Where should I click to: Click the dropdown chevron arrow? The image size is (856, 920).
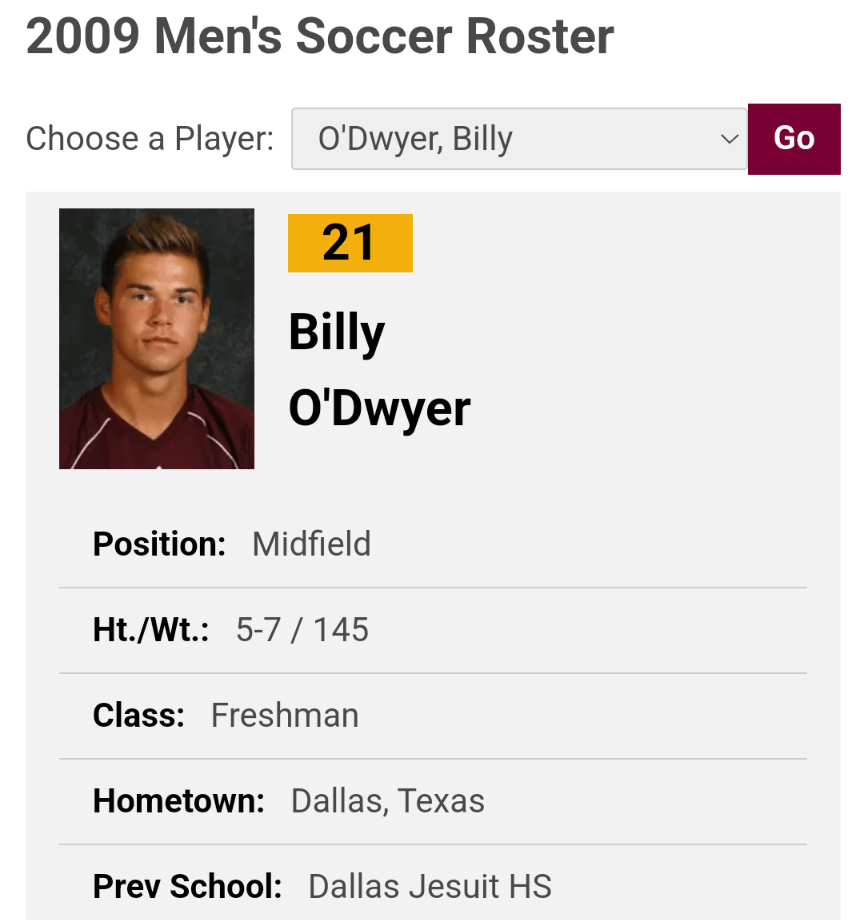click(729, 139)
